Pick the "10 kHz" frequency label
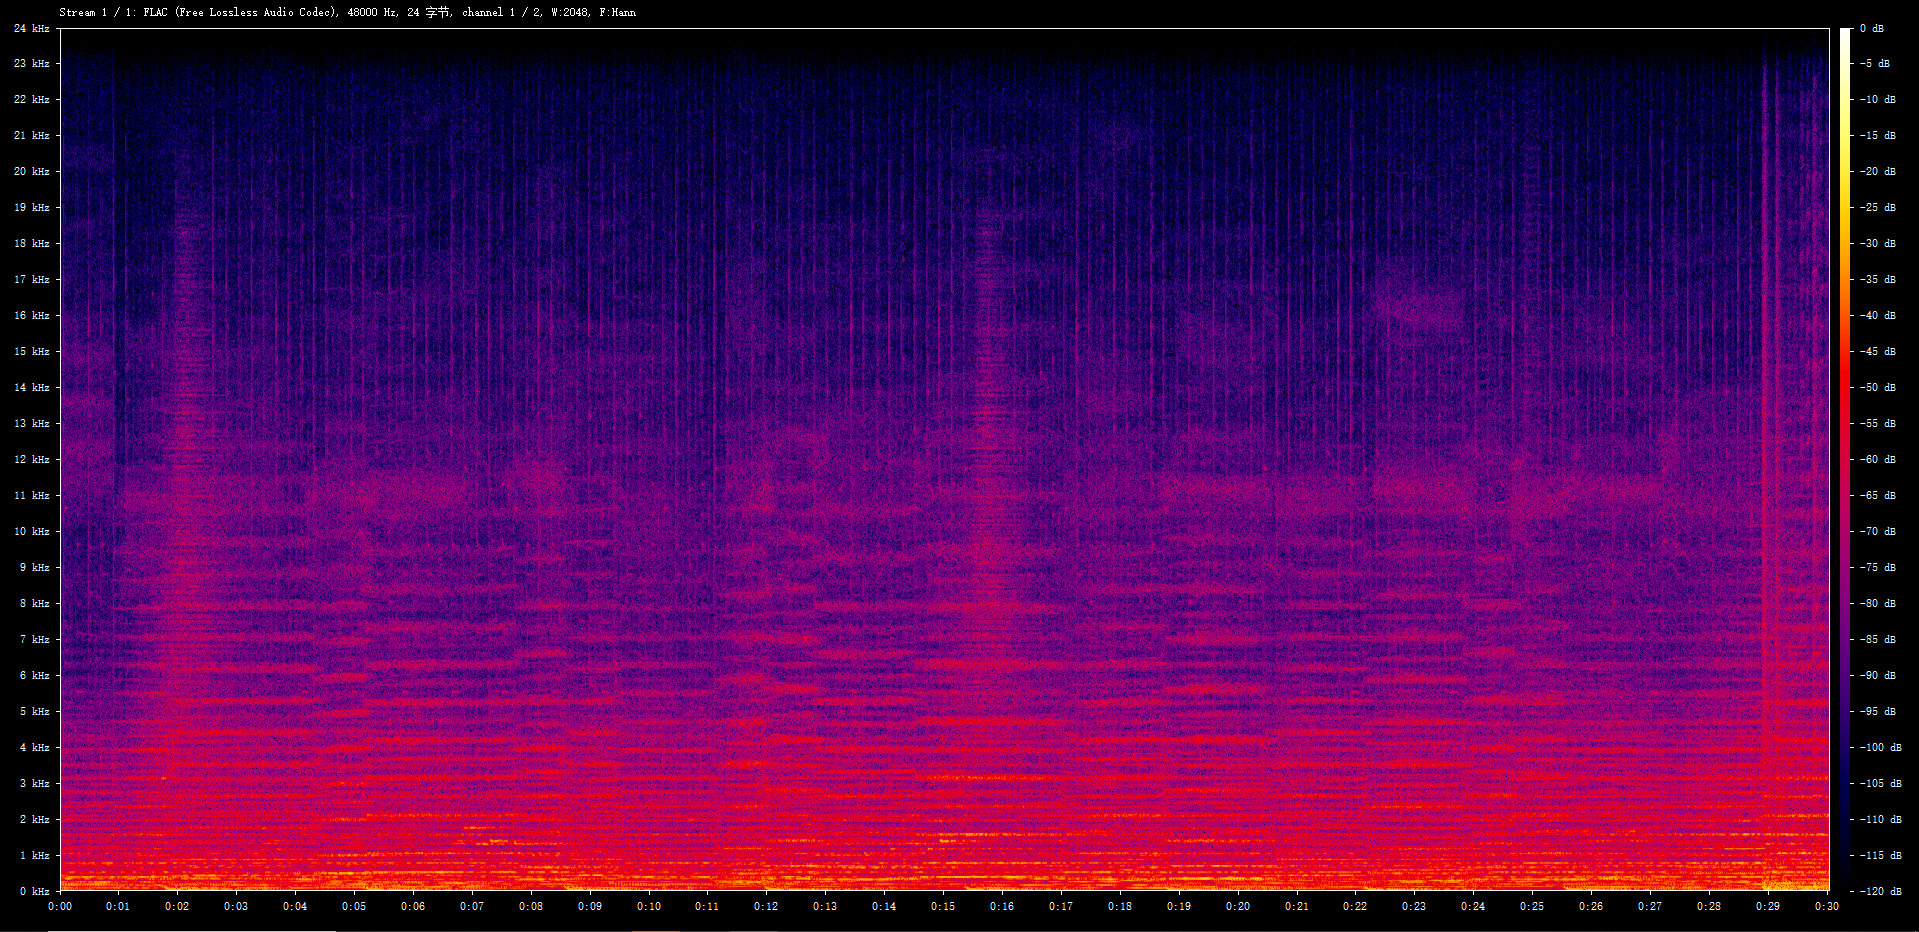Image resolution: width=1919 pixels, height=932 pixels. point(31,531)
